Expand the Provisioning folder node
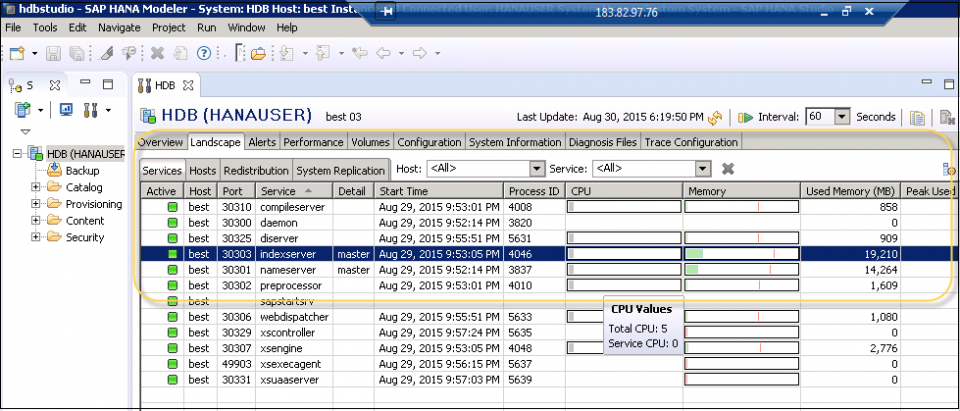This screenshot has height=411, width=960. (36, 204)
